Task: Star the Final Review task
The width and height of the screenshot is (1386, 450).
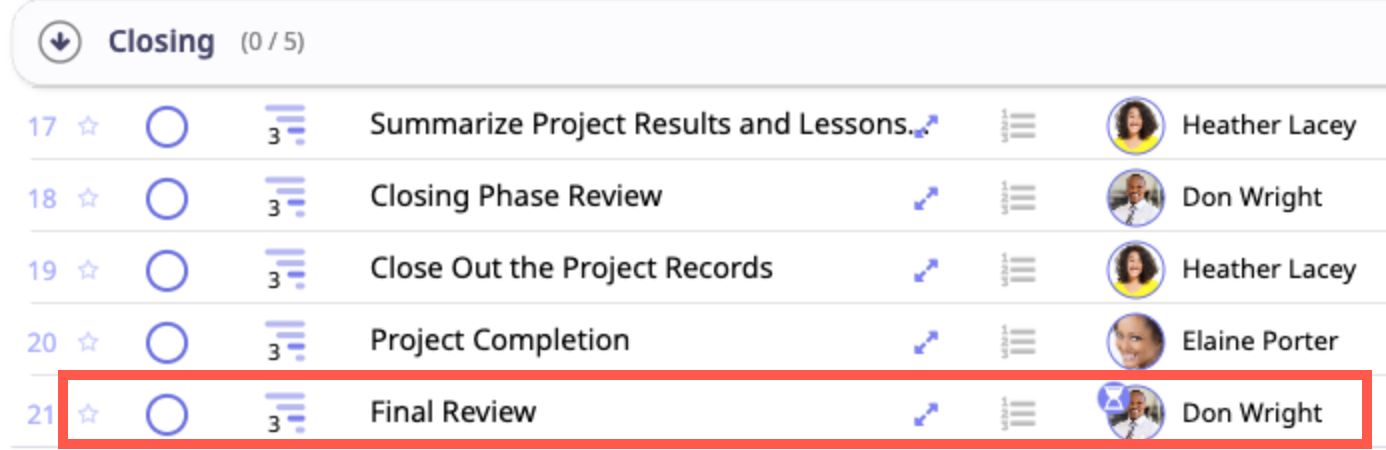Action: click(89, 413)
